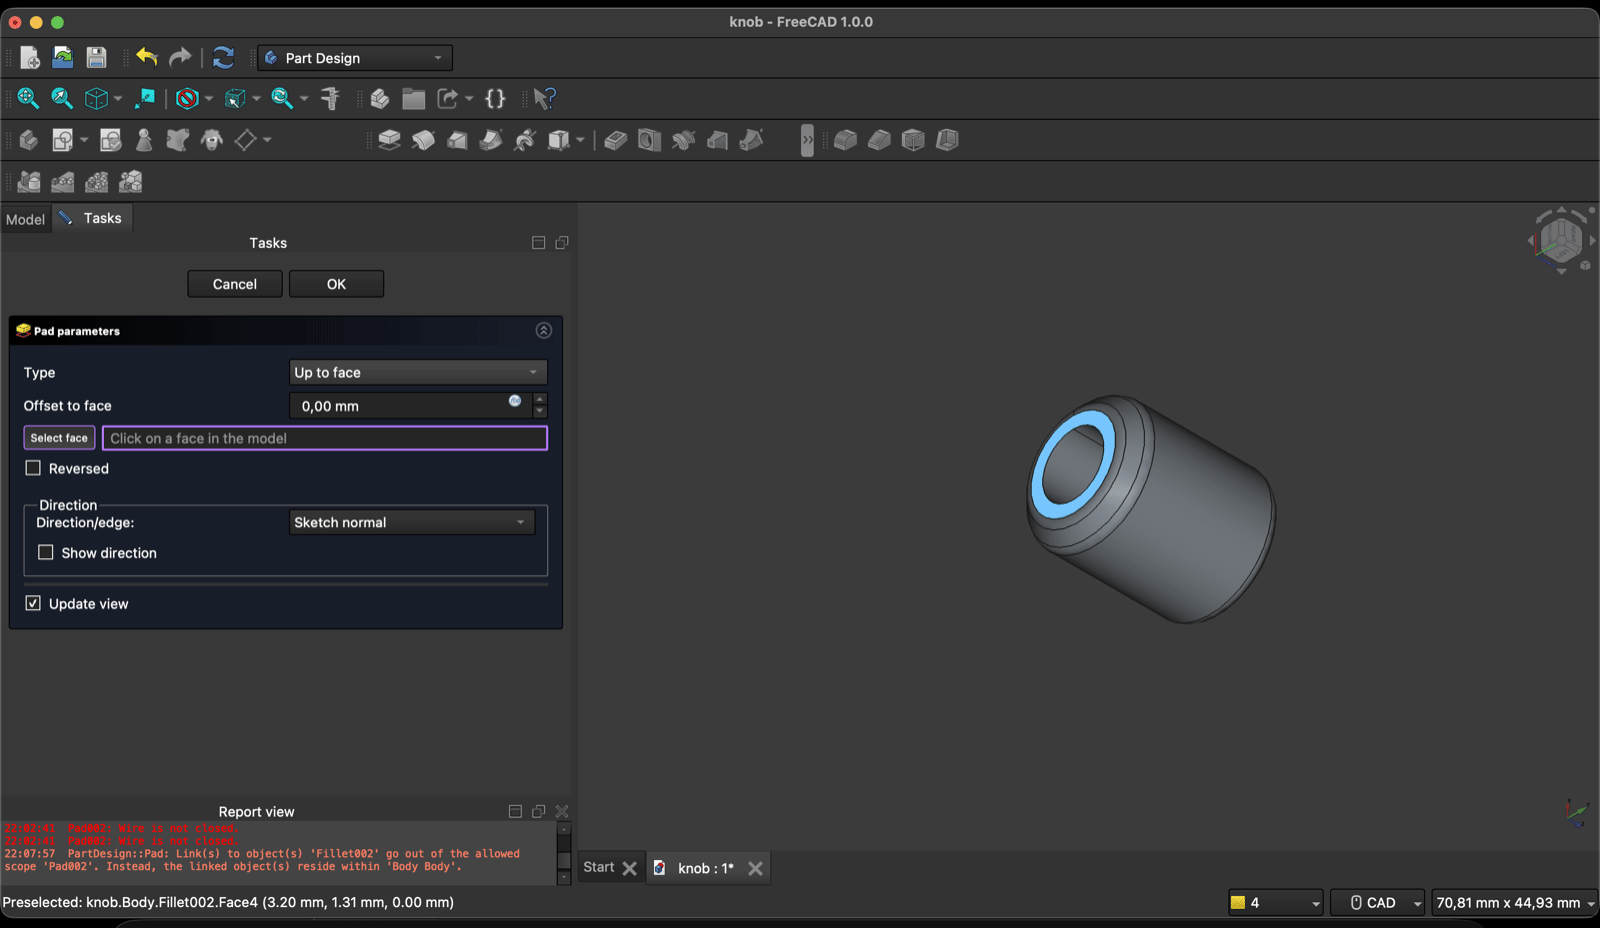
Task: Expand the draw style dropdown arrow
Action: click(x=208, y=98)
